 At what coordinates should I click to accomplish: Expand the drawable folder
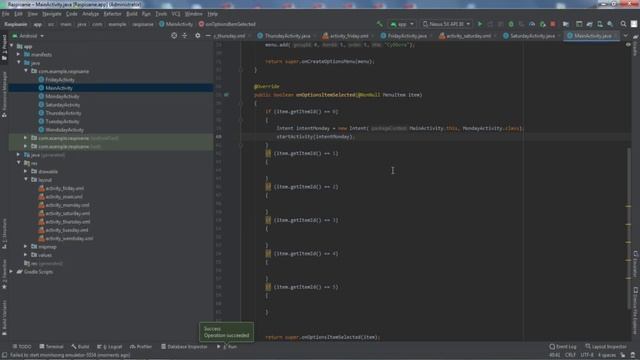26,171
